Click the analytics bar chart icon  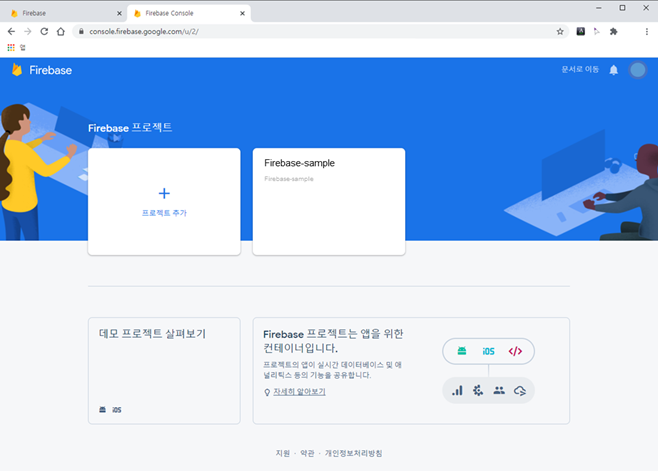(457, 391)
